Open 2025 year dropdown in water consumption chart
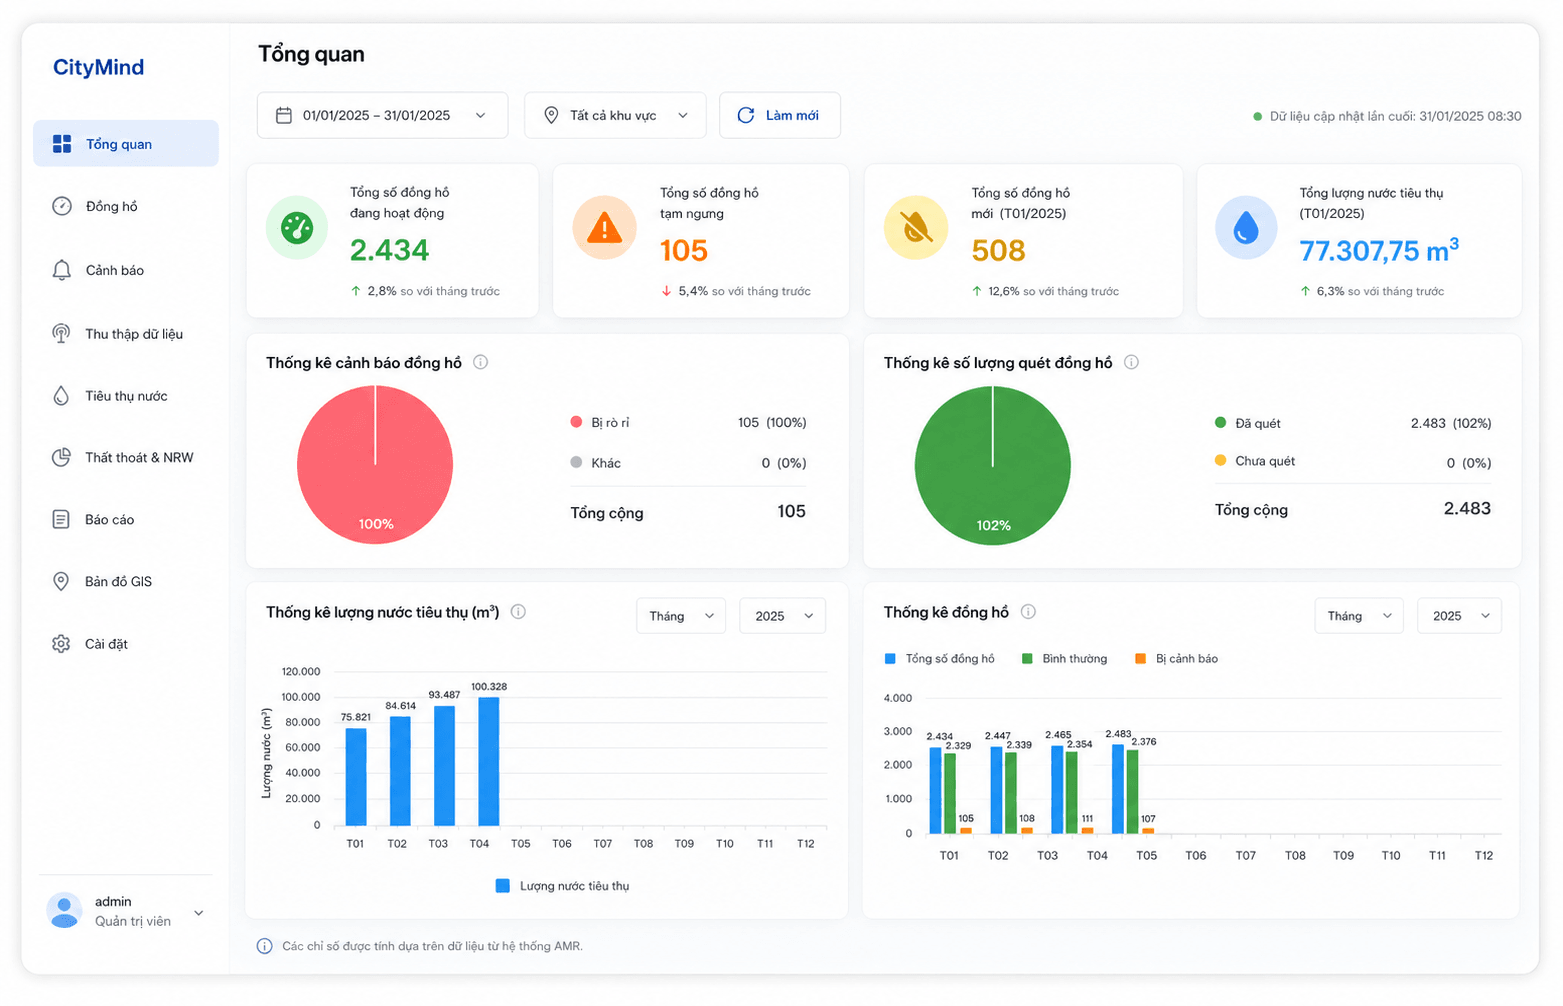The width and height of the screenshot is (1563, 1006). click(783, 616)
